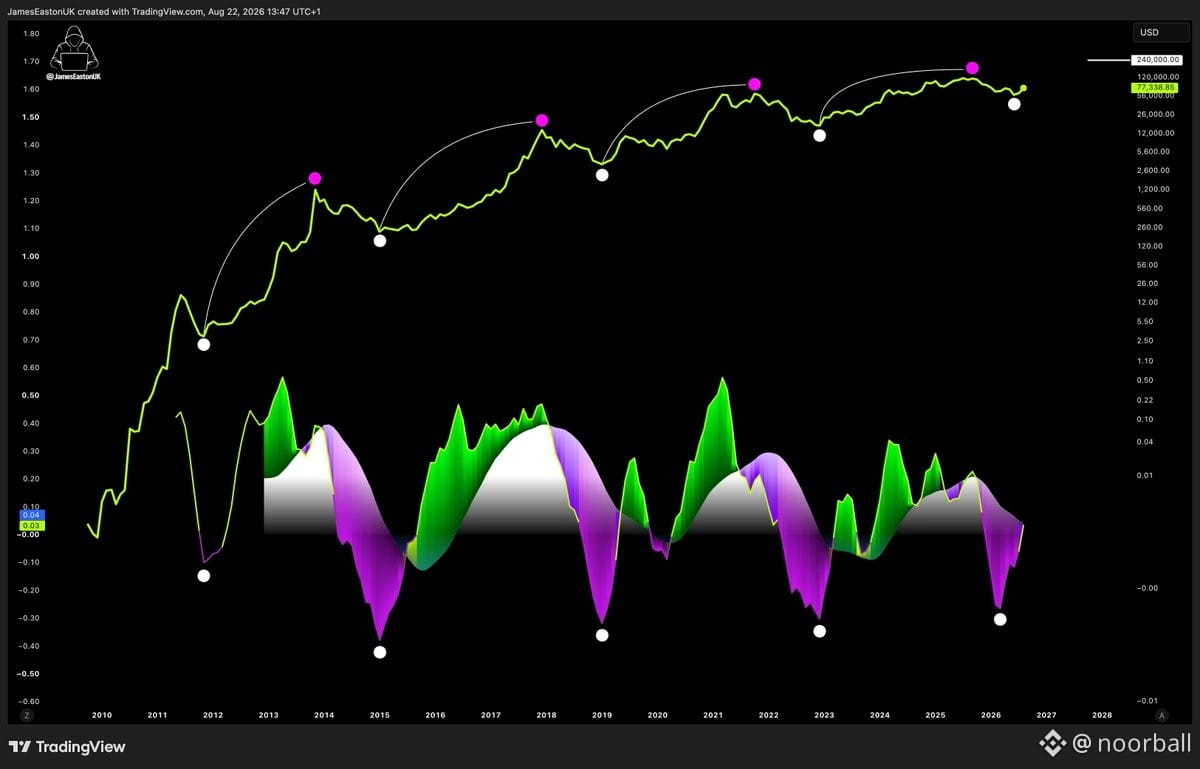Screen dimensions: 1200x769
Task: Click the −0.50 value on left scale
Action: tap(29, 673)
